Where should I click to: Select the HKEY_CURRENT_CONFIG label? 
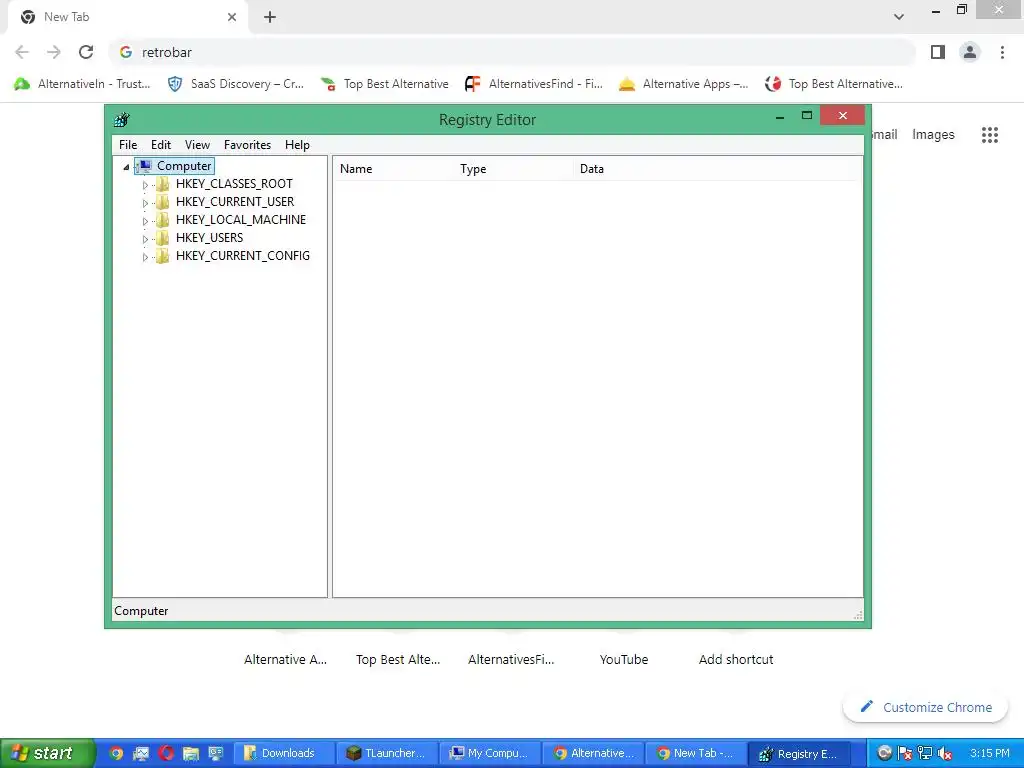pos(243,256)
